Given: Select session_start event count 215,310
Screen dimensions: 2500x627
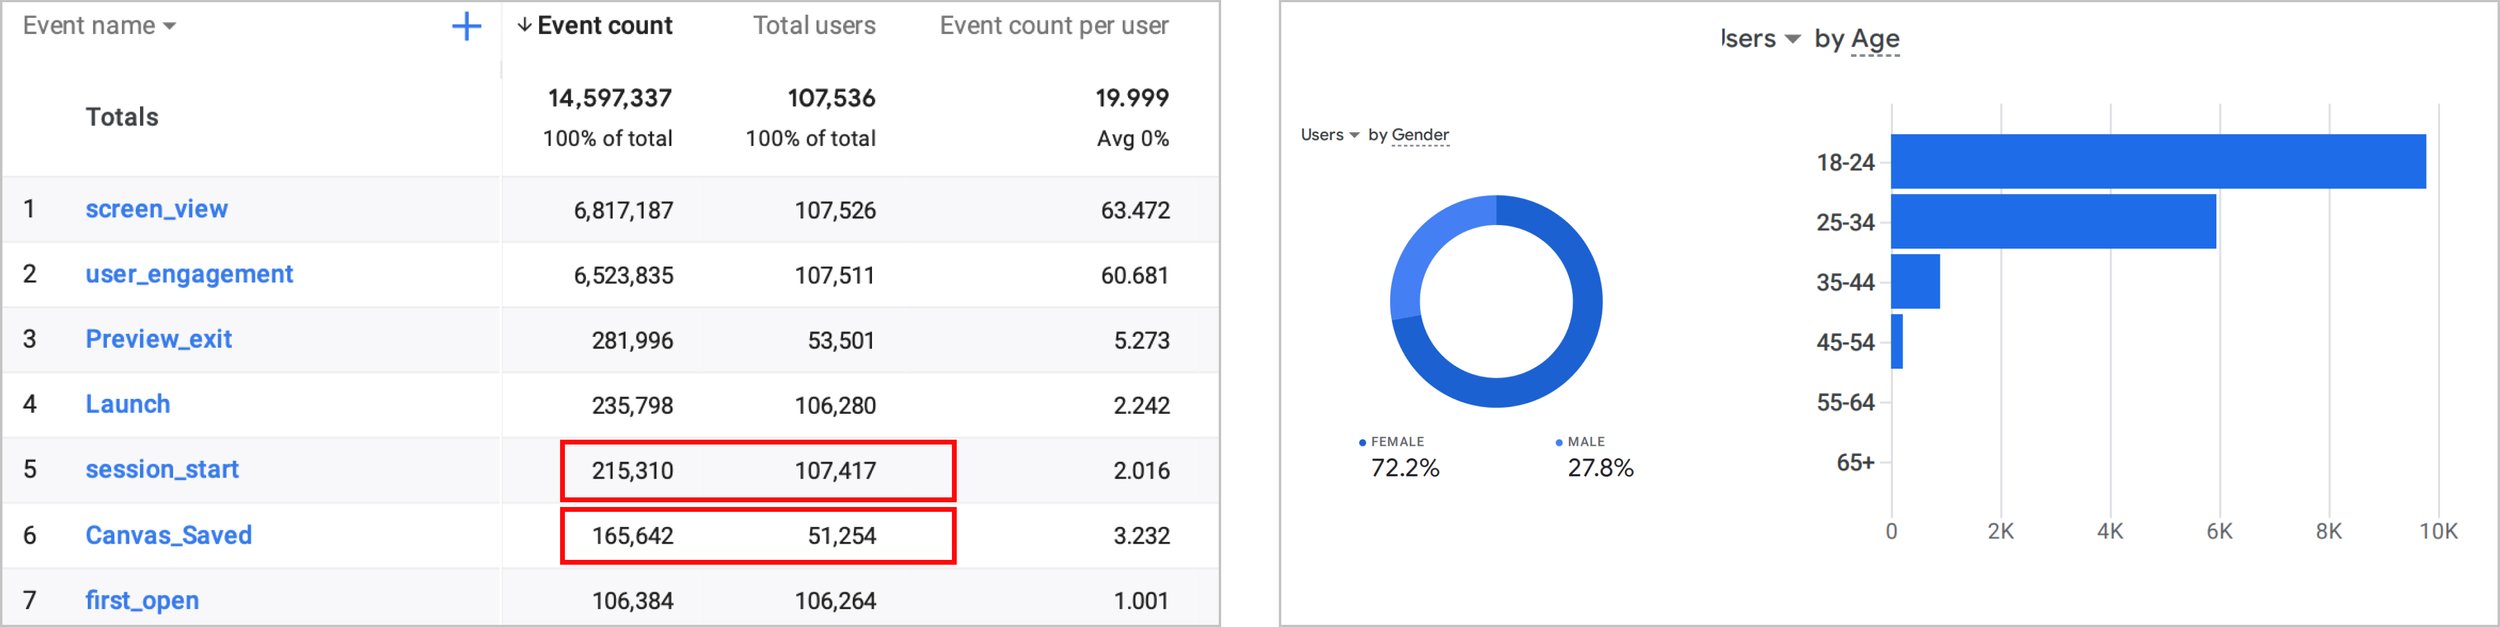Looking at the screenshot, I should pos(632,470).
